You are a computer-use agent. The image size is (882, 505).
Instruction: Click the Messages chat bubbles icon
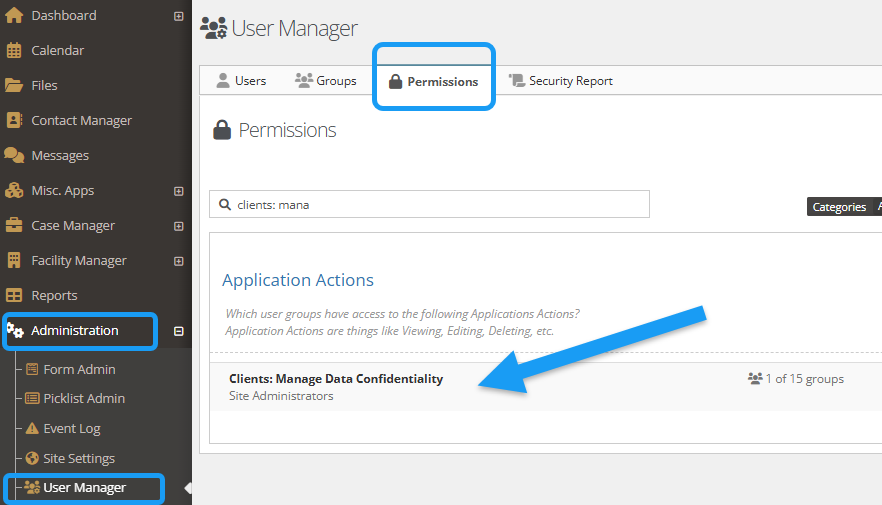click(x=14, y=156)
